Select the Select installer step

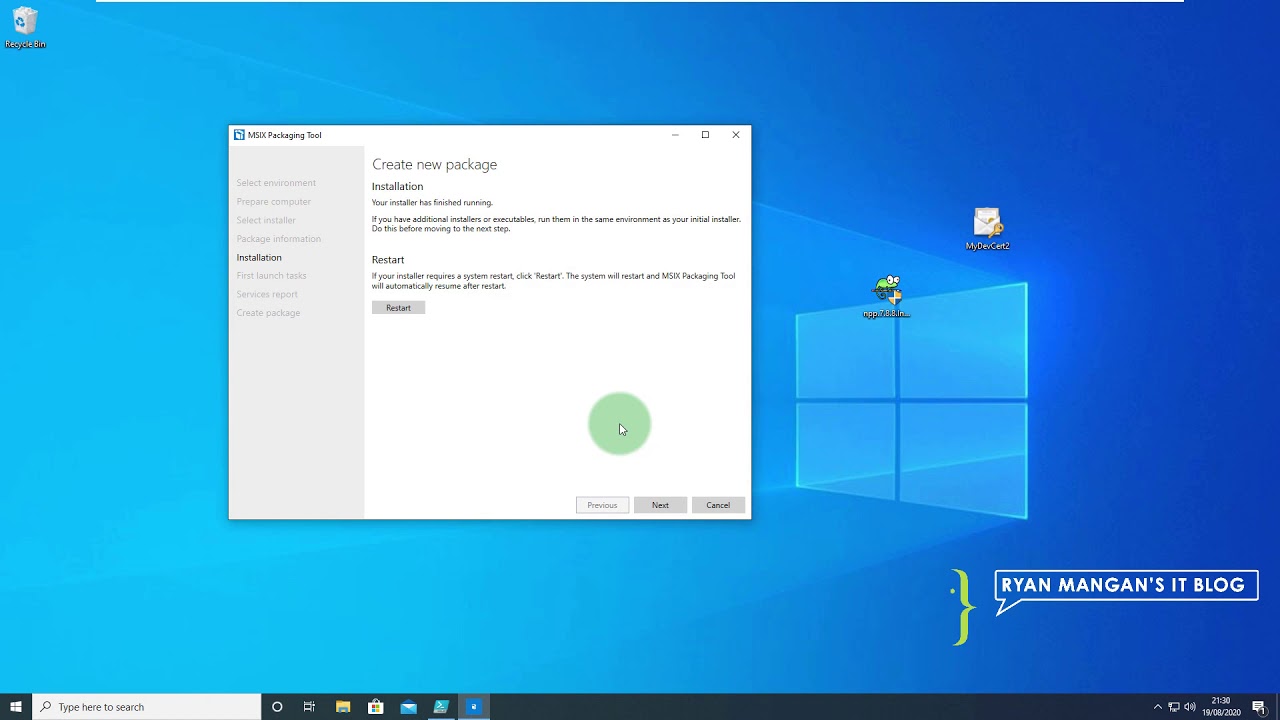[266, 220]
